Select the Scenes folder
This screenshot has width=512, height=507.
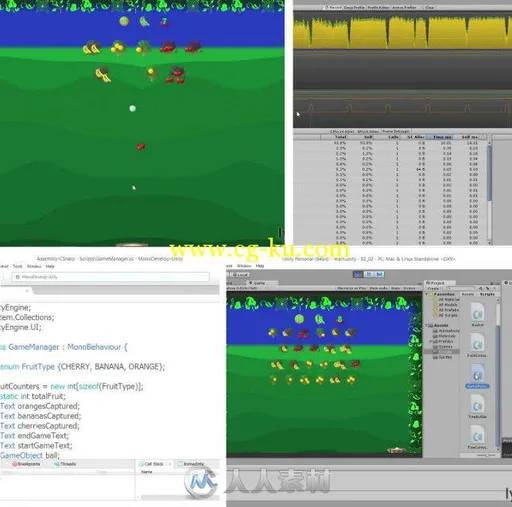pyautogui.click(x=443, y=346)
